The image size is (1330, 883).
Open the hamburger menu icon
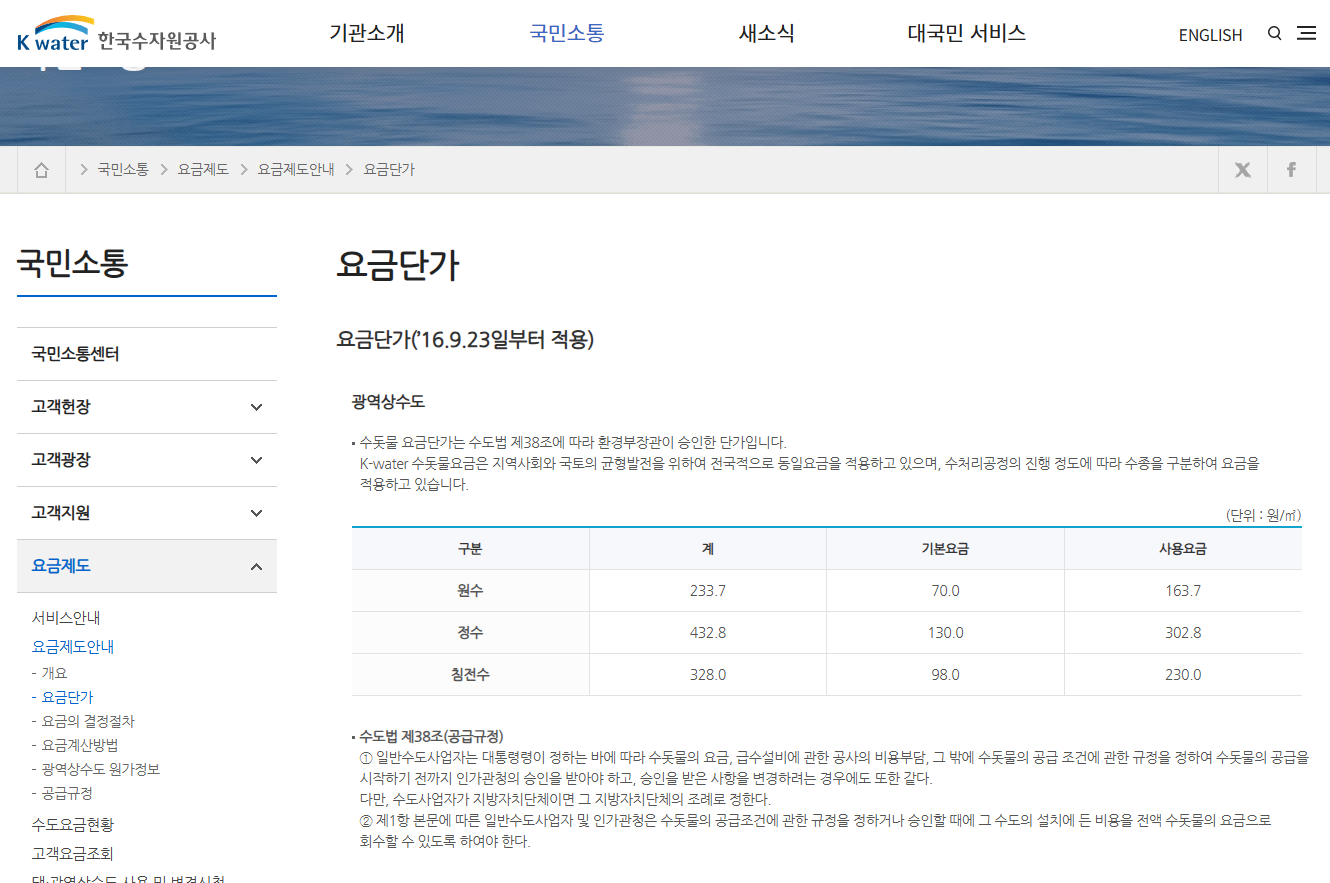pos(1306,33)
